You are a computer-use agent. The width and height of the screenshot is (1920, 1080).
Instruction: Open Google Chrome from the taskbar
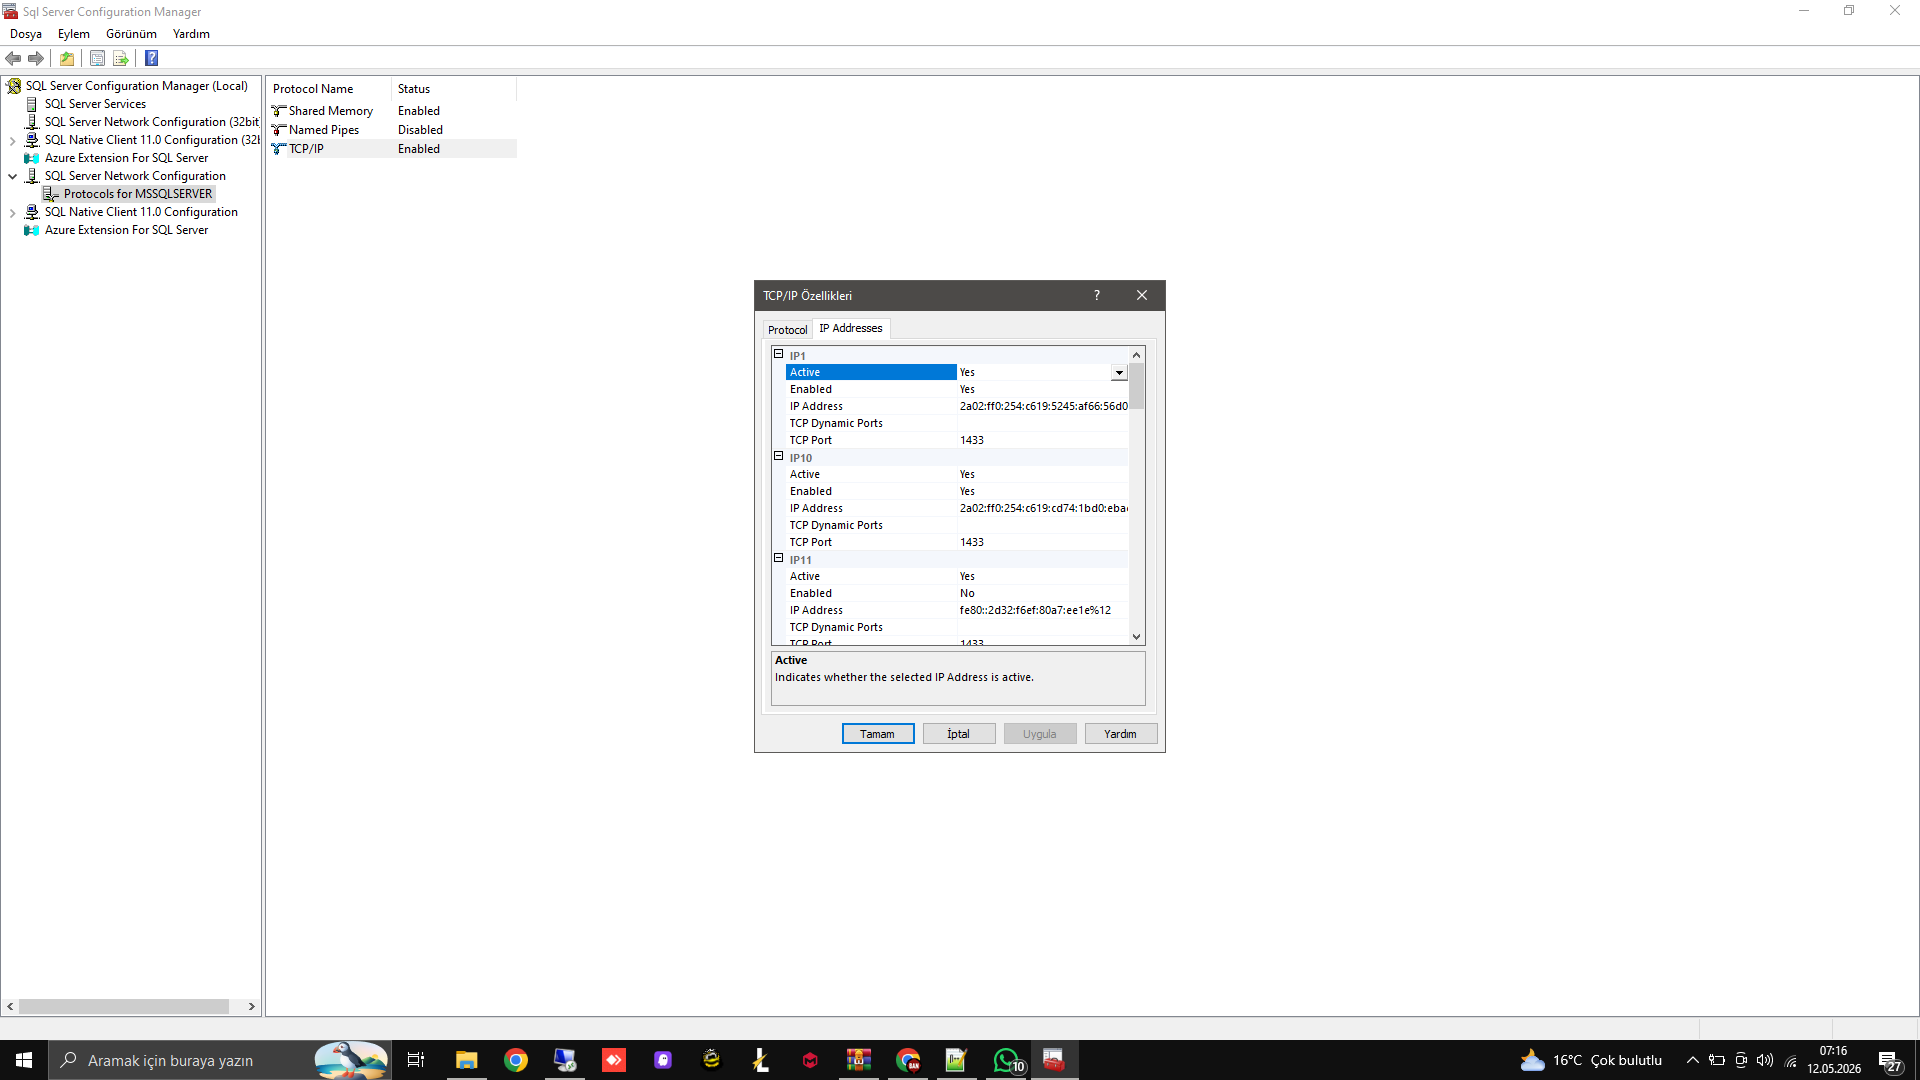point(516,1060)
